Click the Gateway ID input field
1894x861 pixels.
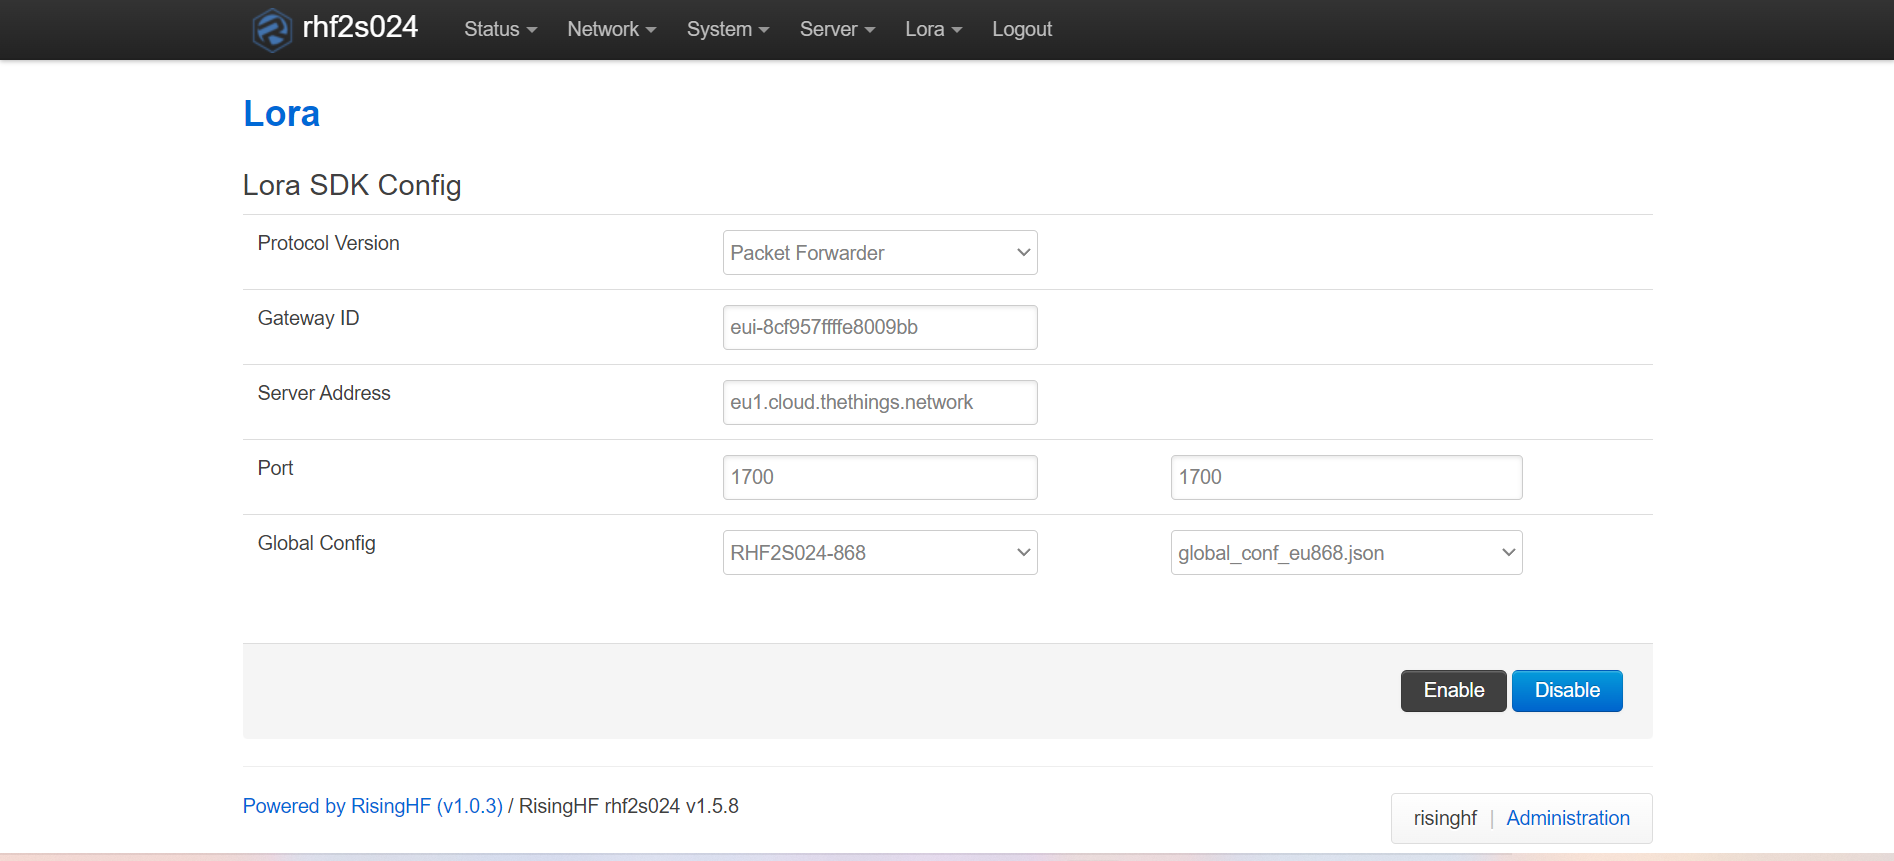coord(879,328)
